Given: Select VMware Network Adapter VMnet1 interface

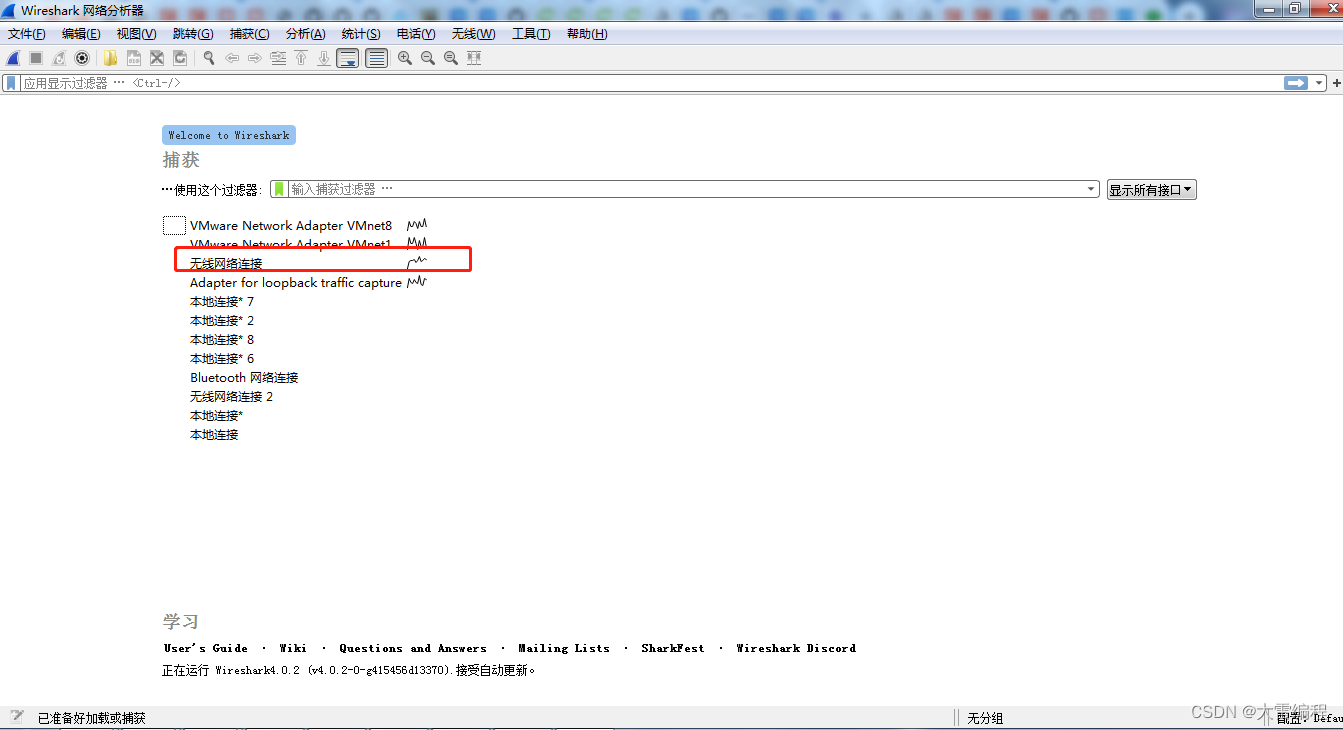Looking at the screenshot, I should pos(291,244).
